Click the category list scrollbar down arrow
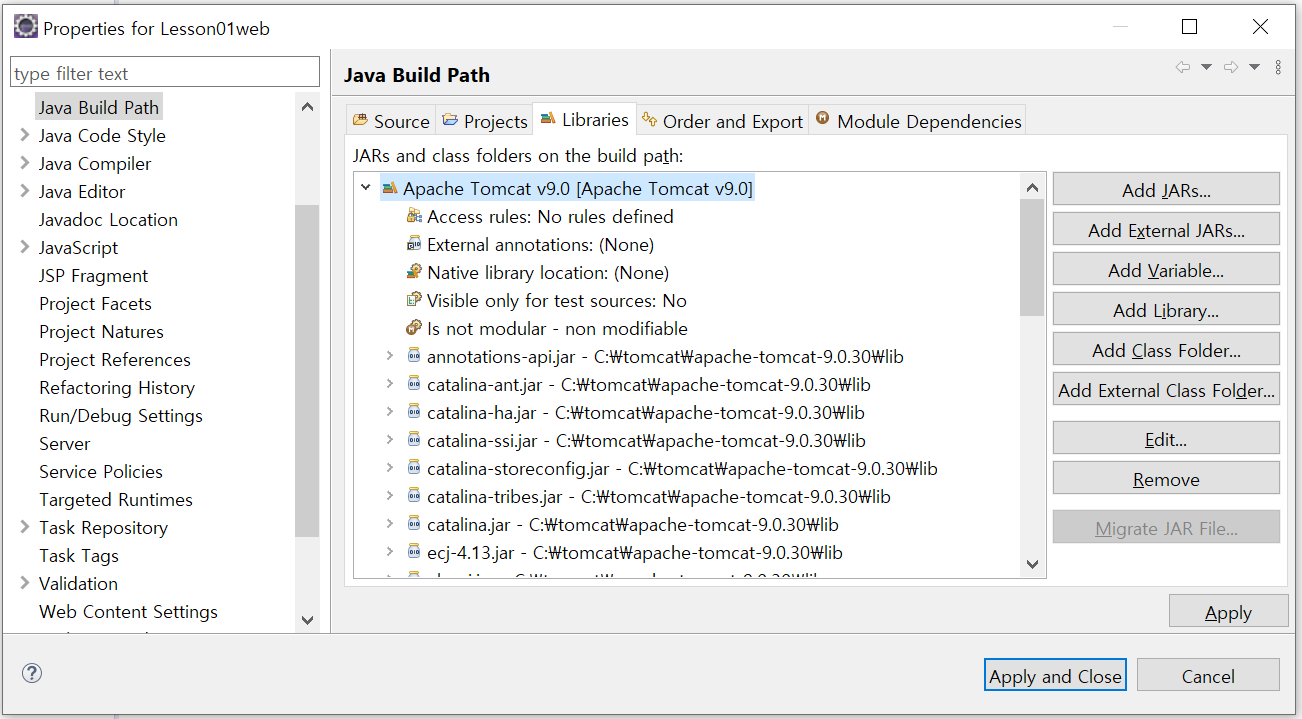The width and height of the screenshot is (1302, 719). click(x=307, y=620)
